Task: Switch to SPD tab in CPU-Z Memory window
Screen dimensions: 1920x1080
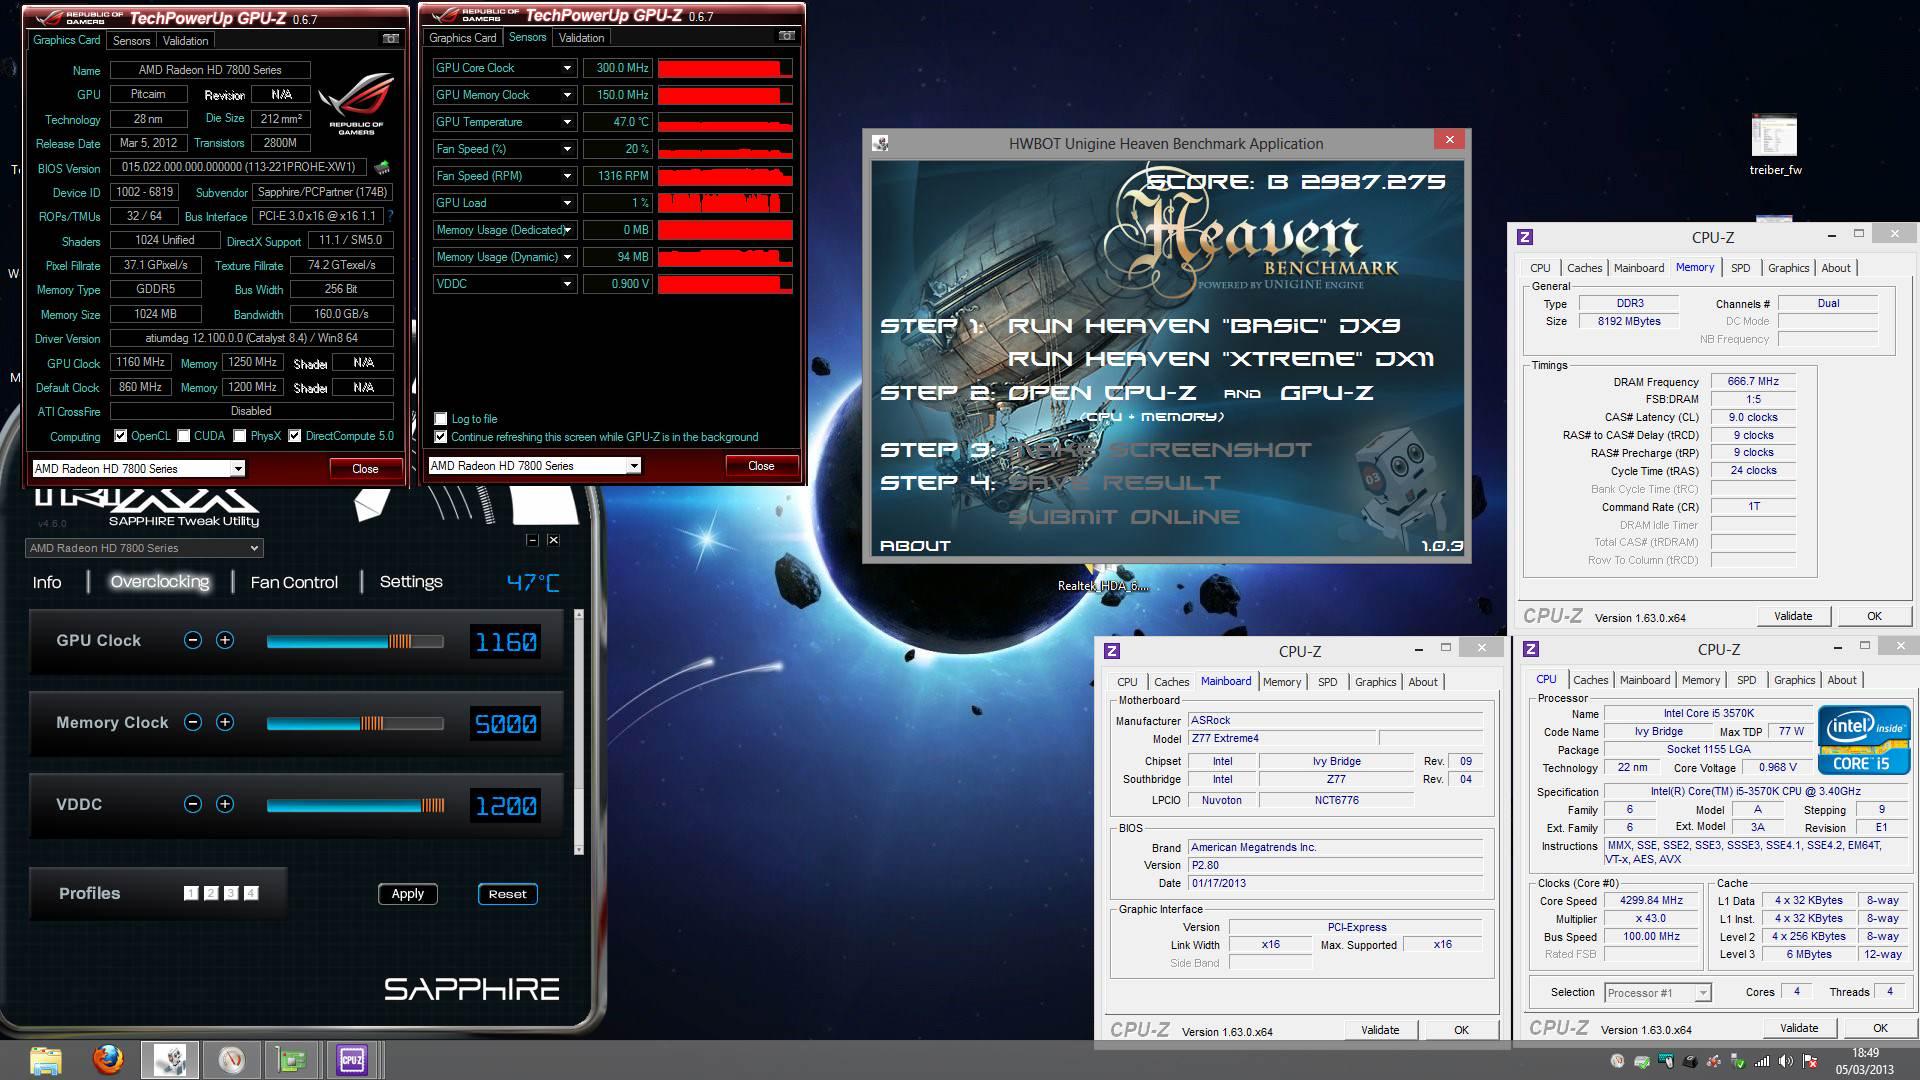Action: click(x=1741, y=268)
